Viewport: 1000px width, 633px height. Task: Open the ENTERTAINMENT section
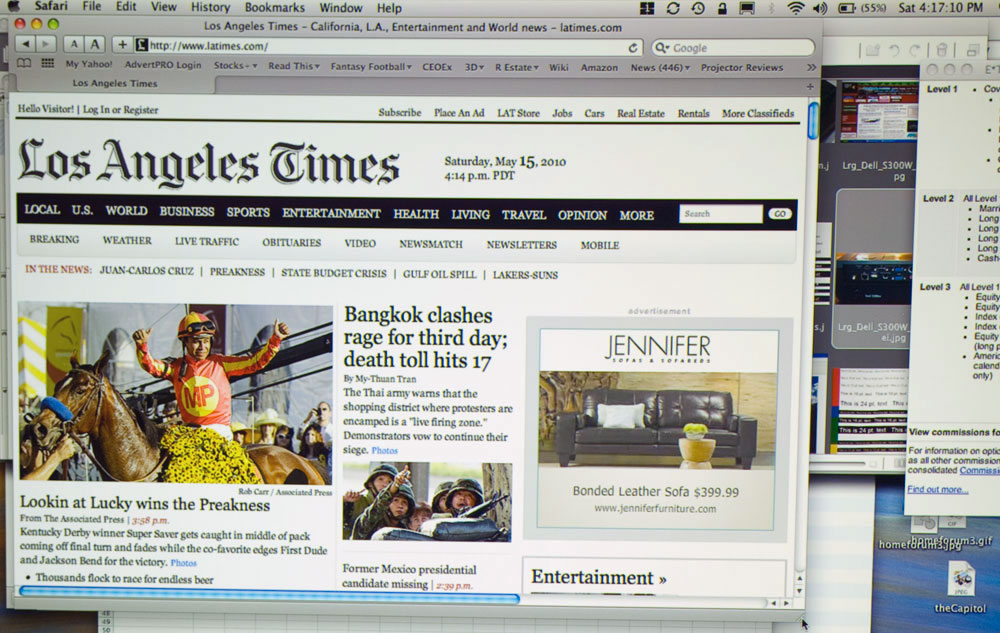(x=332, y=214)
